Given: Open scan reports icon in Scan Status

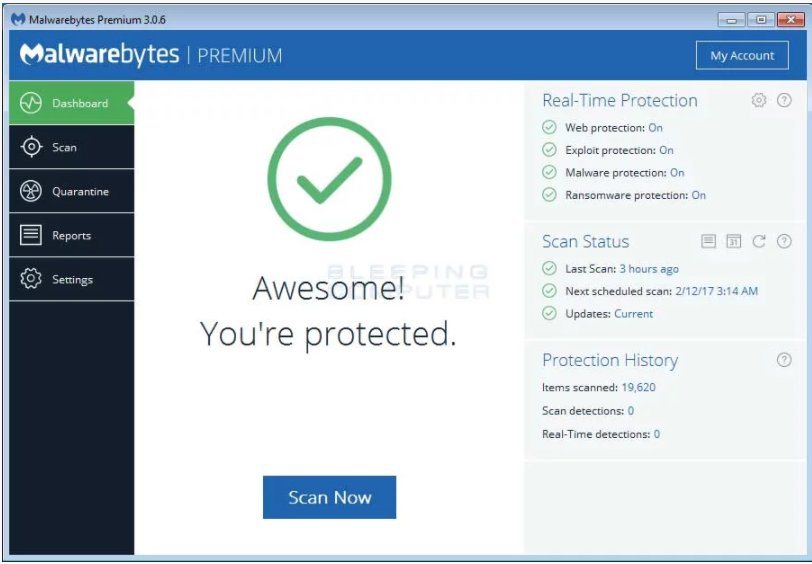Looking at the screenshot, I should (708, 241).
